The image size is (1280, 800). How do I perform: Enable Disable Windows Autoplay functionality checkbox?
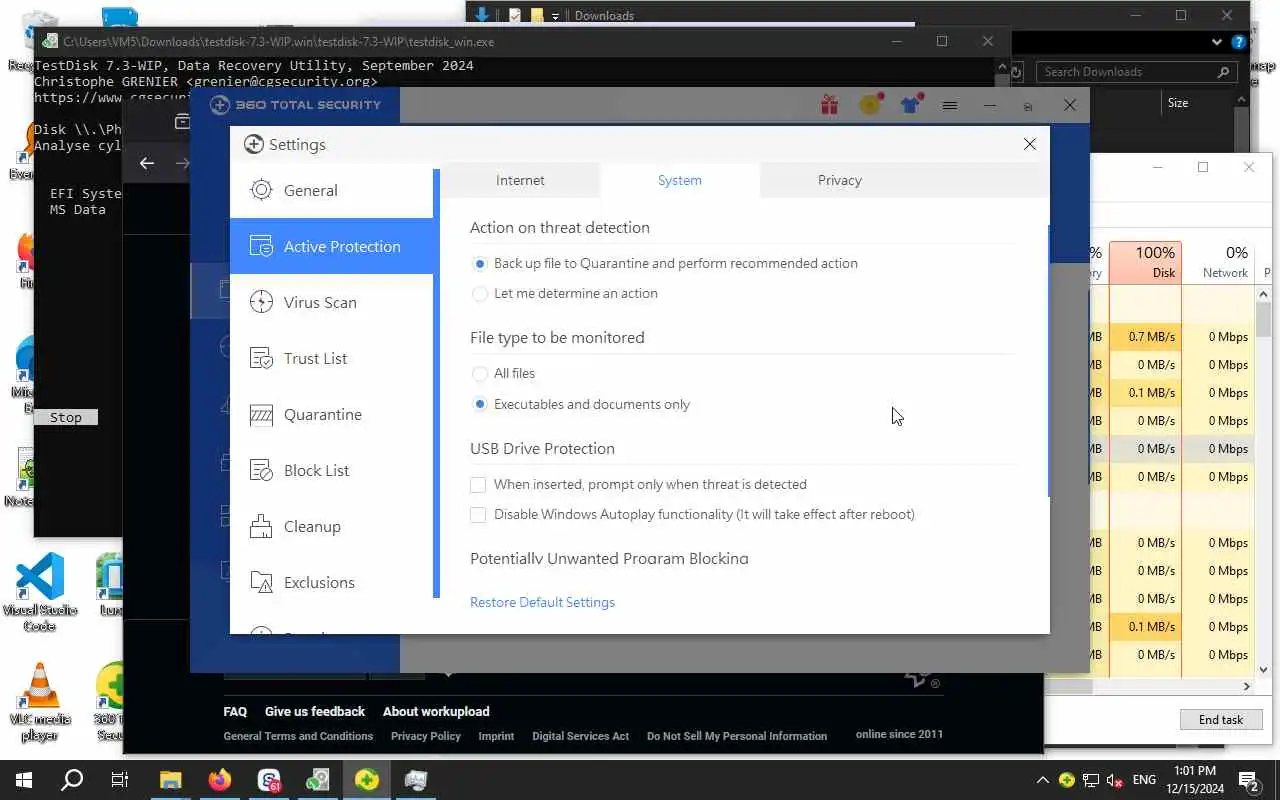478,514
